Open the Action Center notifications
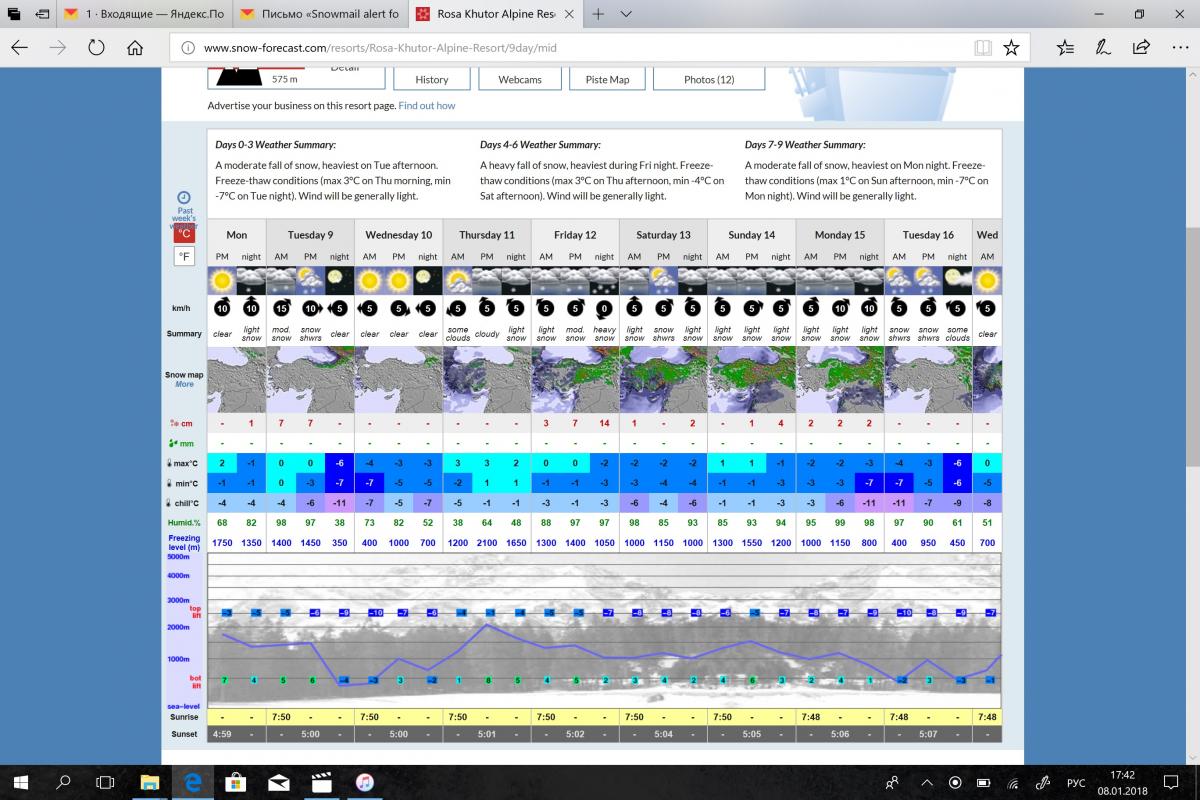The image size is (1200, 800). click(1171, 781)
